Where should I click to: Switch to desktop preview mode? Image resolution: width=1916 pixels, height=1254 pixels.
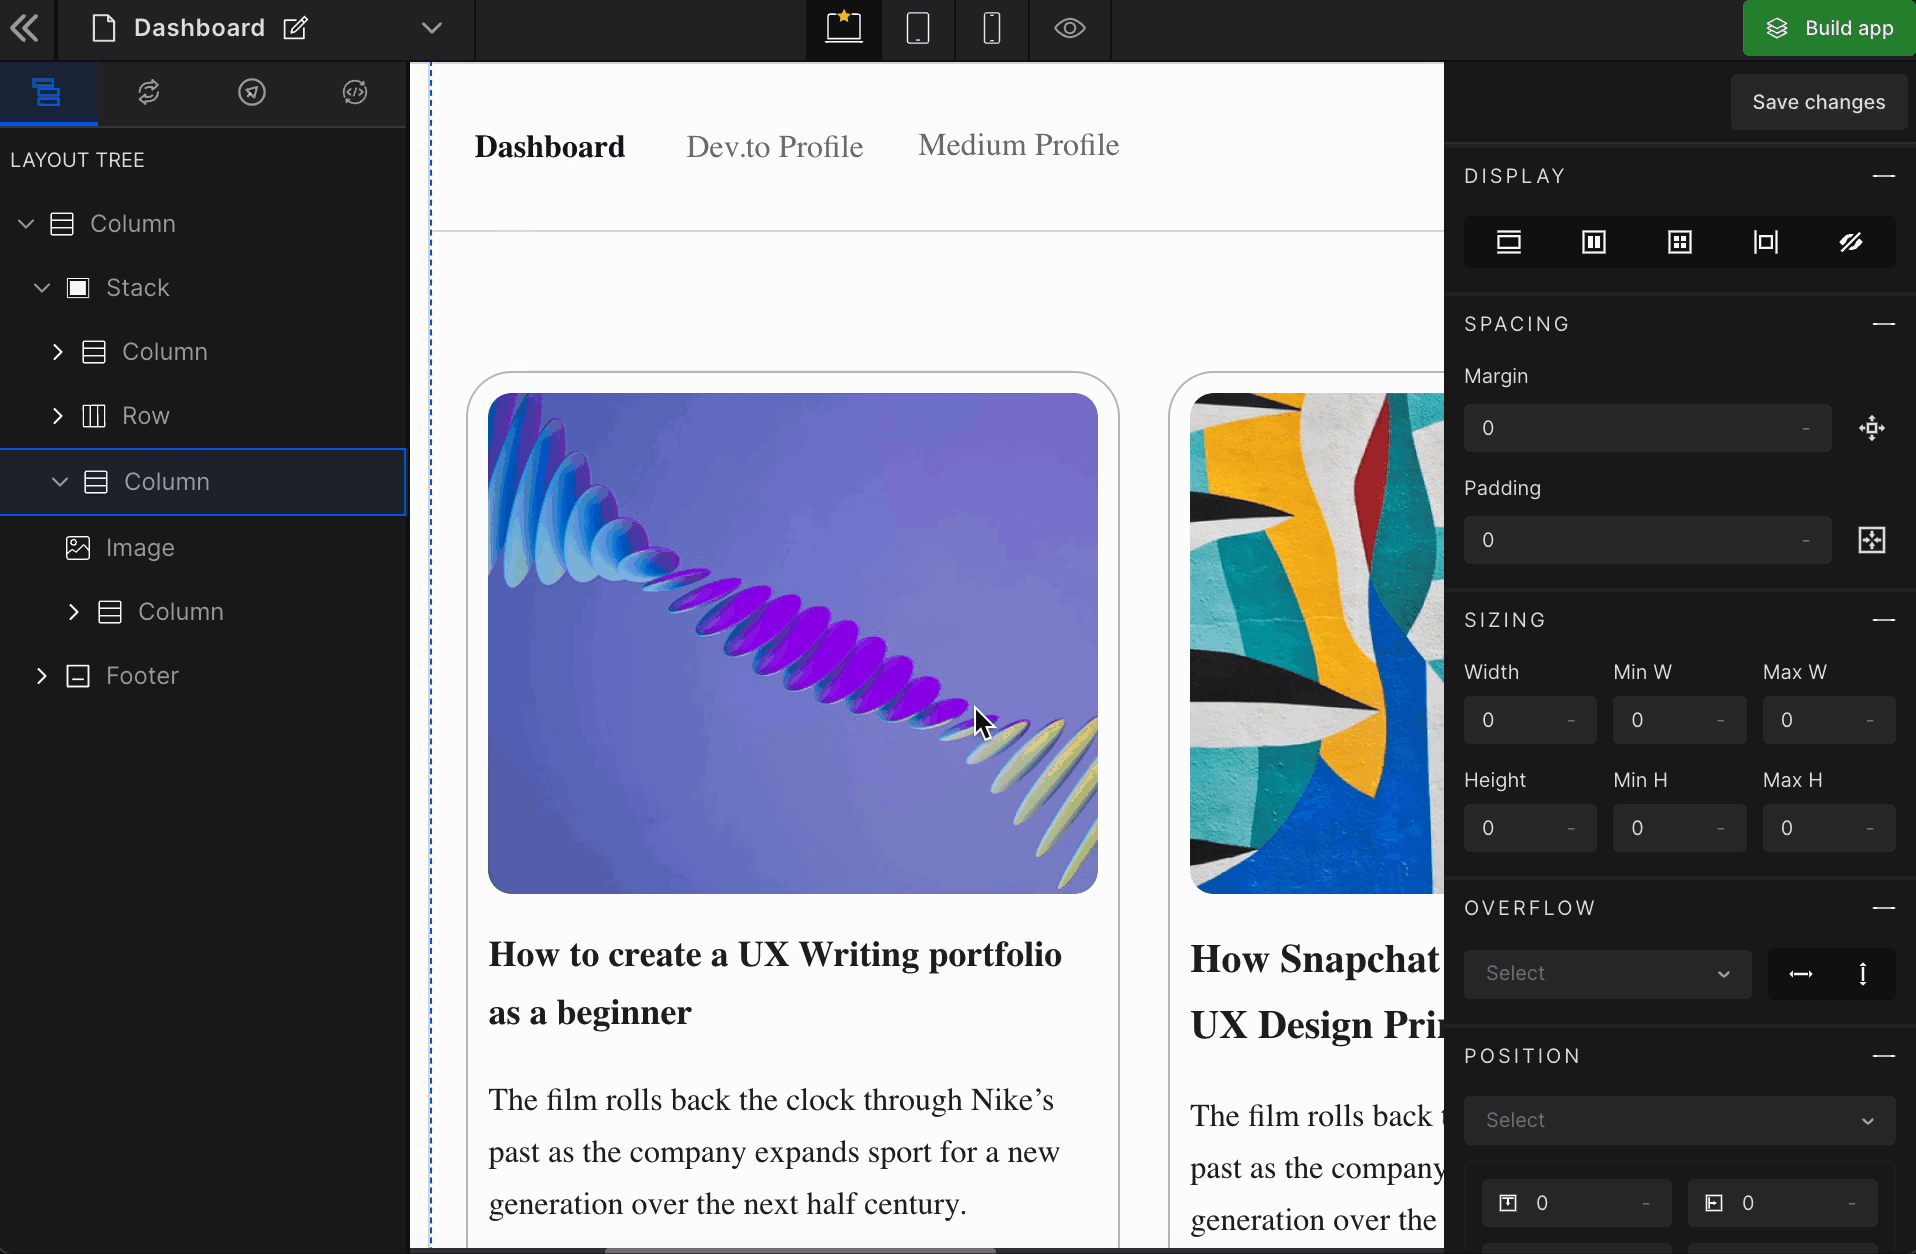pyautogui.click(x=844, y=28)
